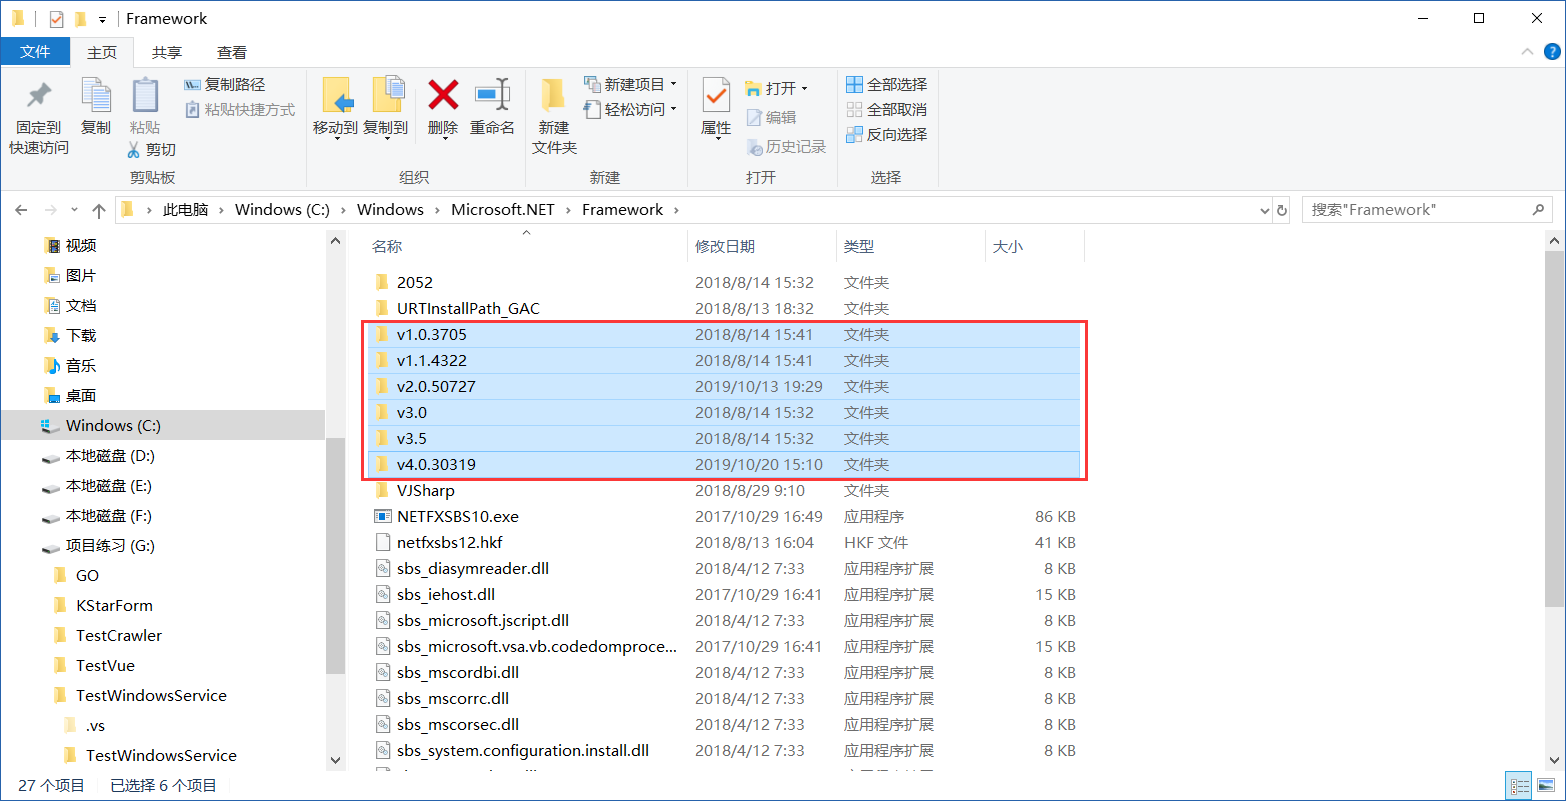The height and width of the screenshot is (801, 1566).
Task: Click inside the 搜索Framework search box
Action: pyautogui.click(x=1420, y=209)
